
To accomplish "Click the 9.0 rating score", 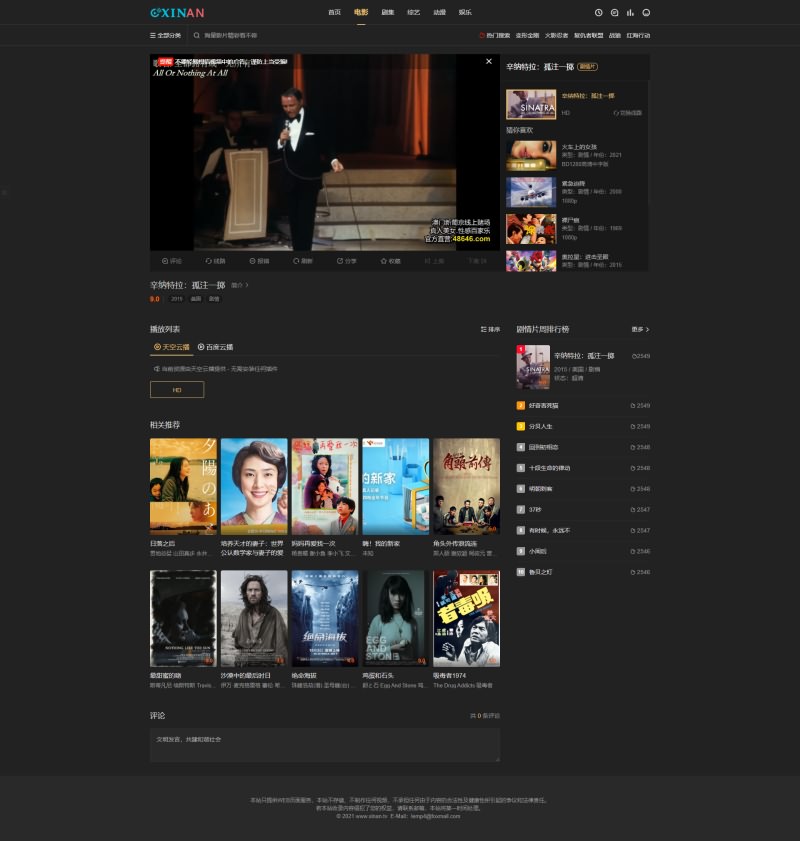I will [x=154, y=299].
